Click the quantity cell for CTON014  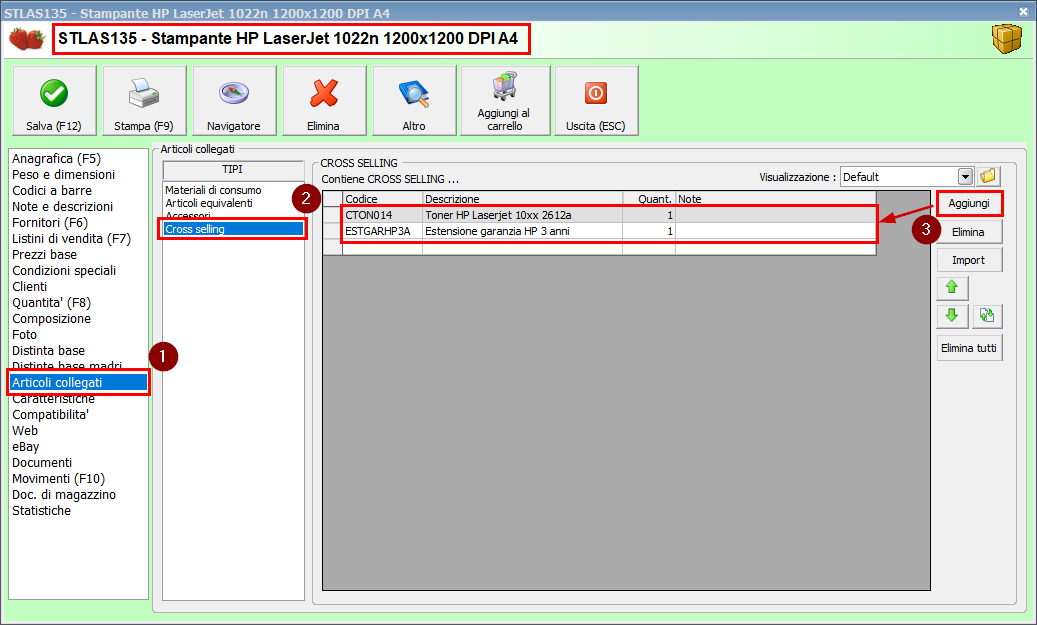pos(649,215)
